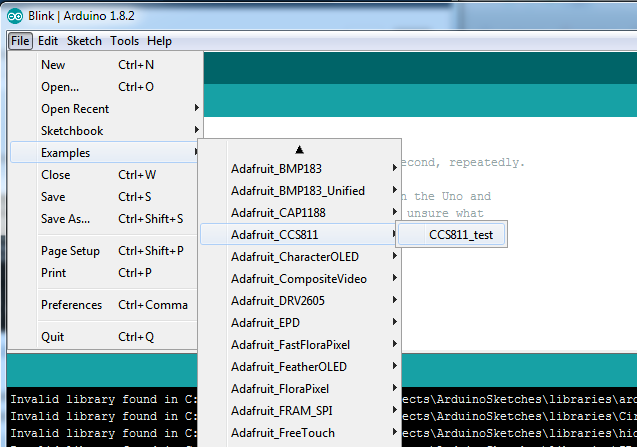
Task: Open the Help menu
Action: pos(159,41)
